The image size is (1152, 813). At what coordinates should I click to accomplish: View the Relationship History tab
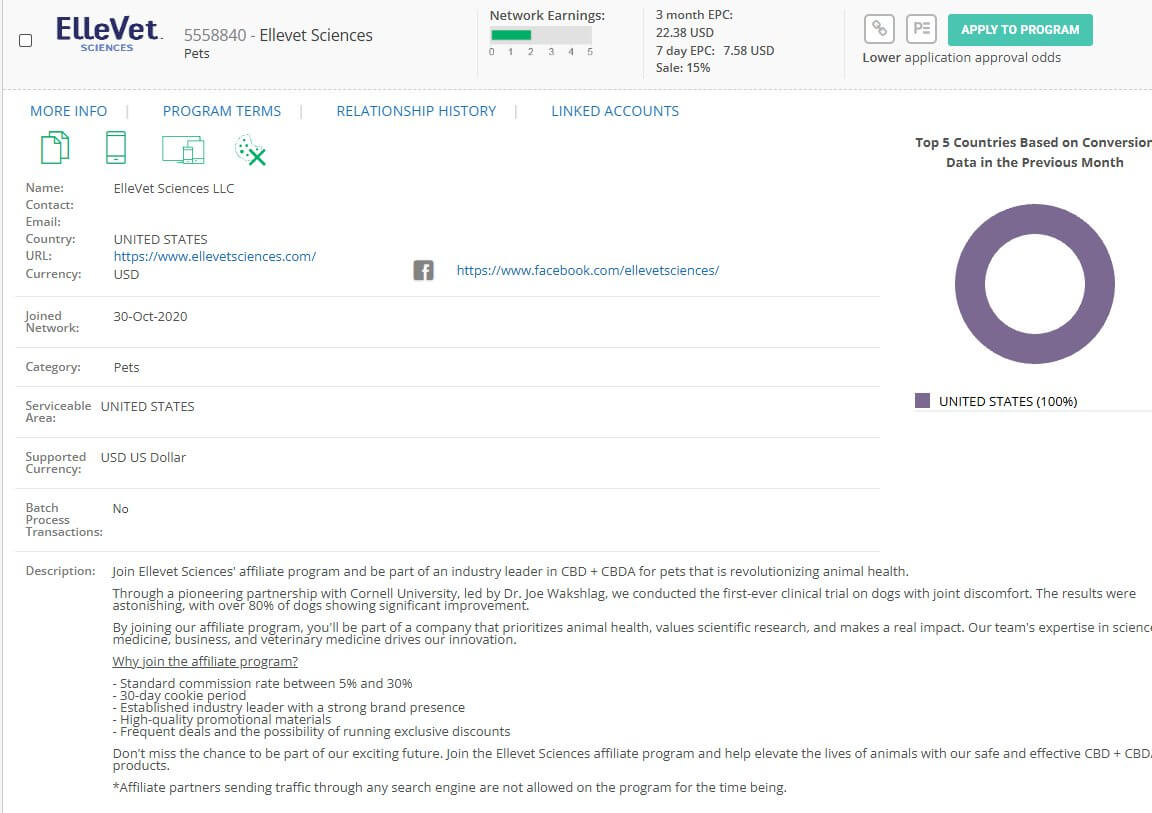click(x=416, y=111)
